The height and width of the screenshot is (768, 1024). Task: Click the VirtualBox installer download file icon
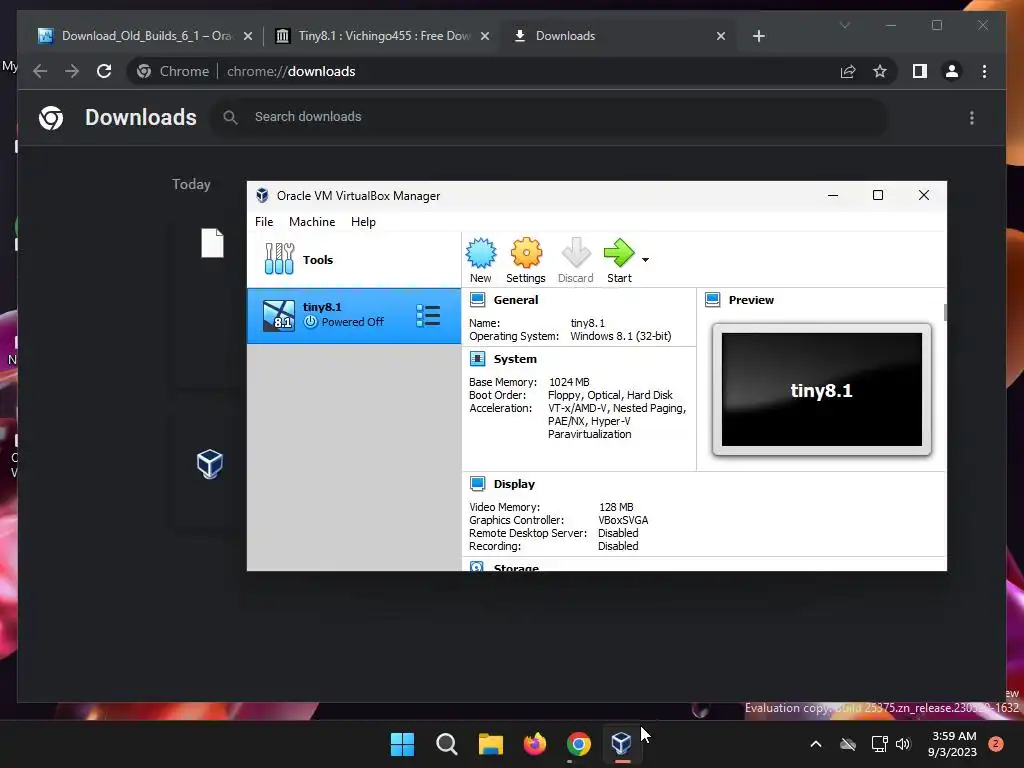pos(210,464)
